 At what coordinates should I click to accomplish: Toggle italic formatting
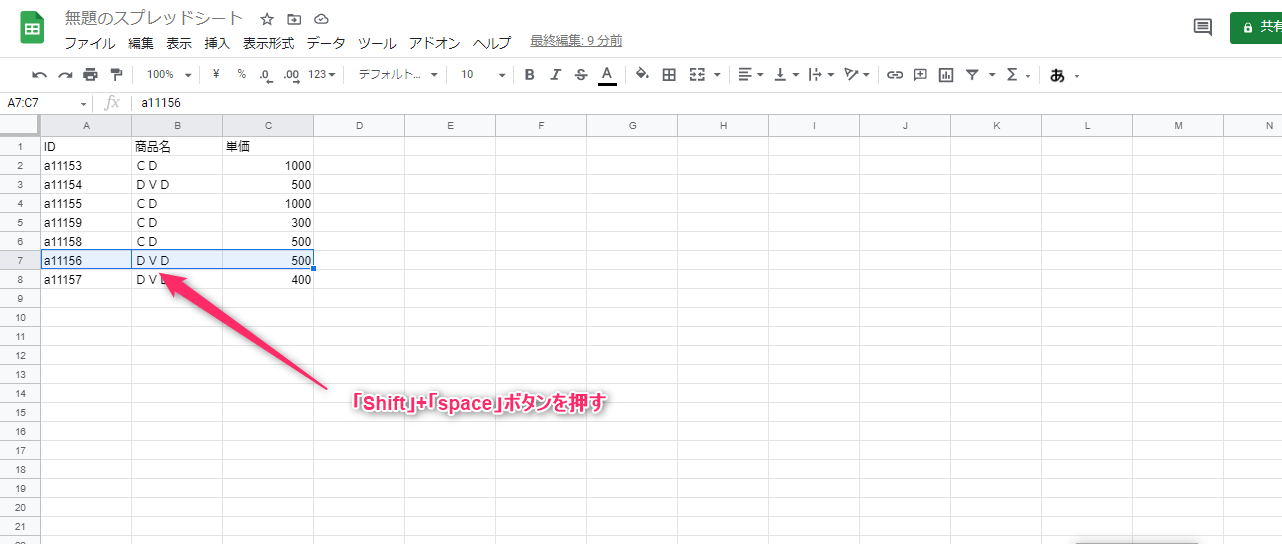[x=555, y=74]
